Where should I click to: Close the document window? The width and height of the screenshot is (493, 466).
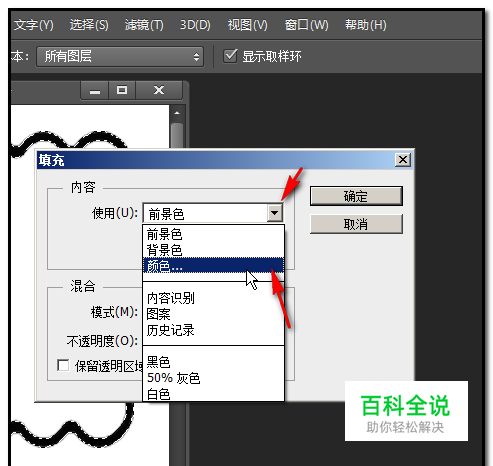tap(159, 90)
